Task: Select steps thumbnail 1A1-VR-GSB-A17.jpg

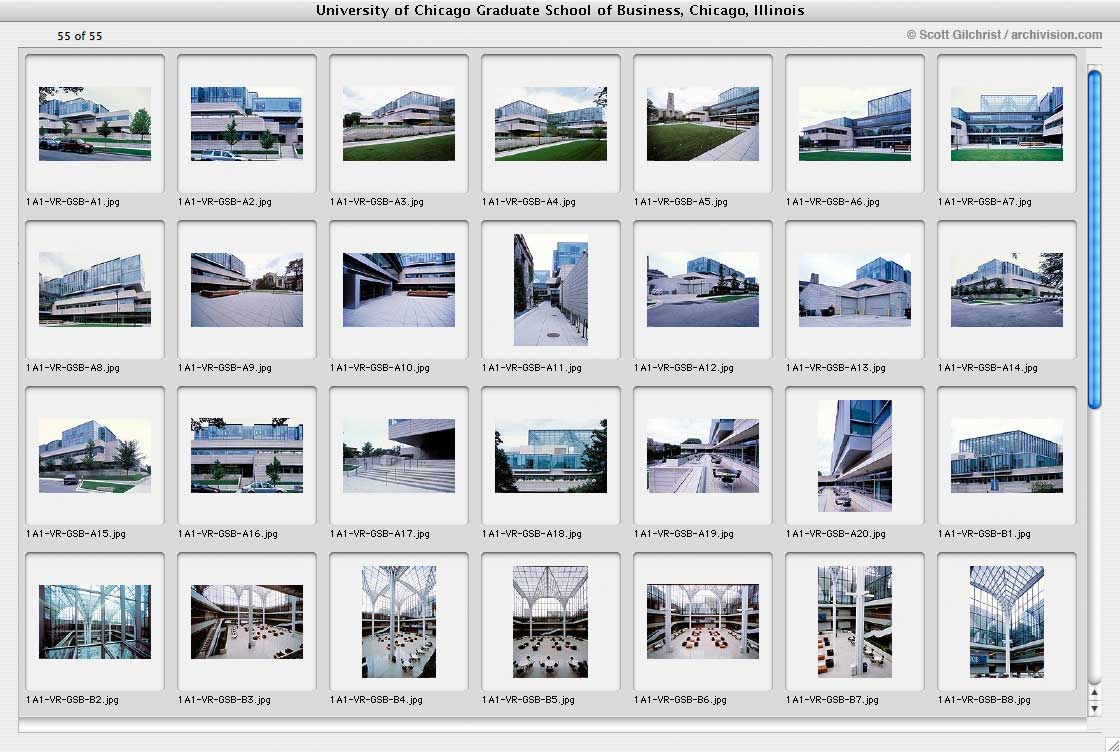Action: 399,456
